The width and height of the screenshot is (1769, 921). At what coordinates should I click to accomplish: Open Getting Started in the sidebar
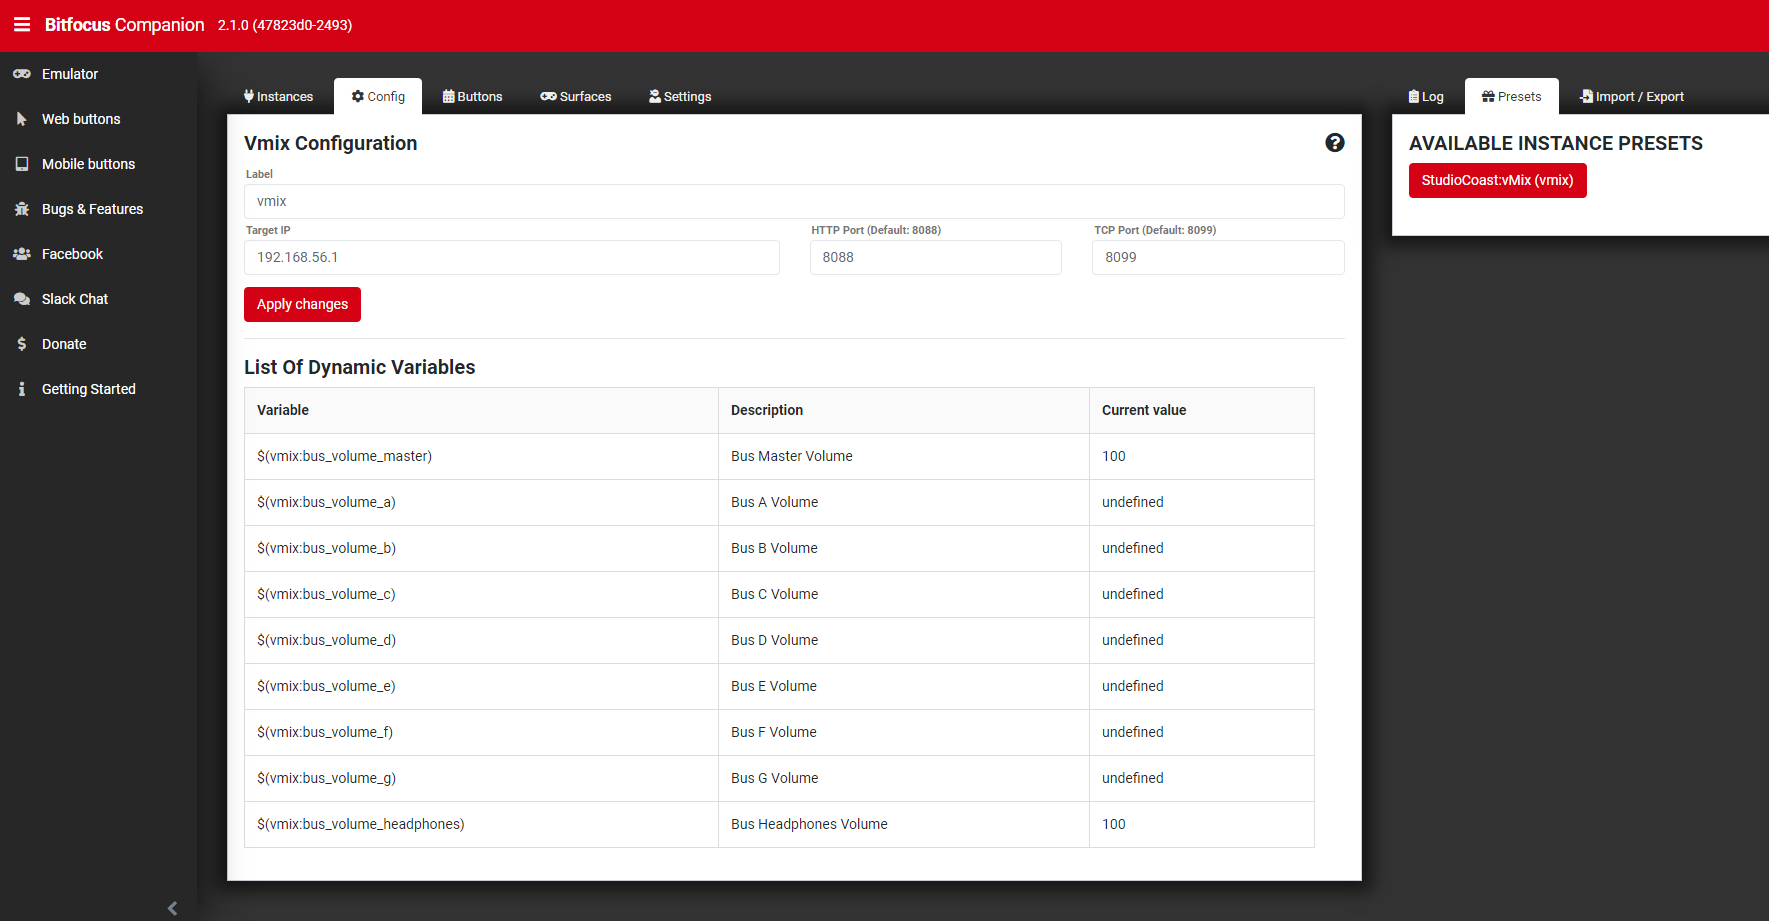98,389
